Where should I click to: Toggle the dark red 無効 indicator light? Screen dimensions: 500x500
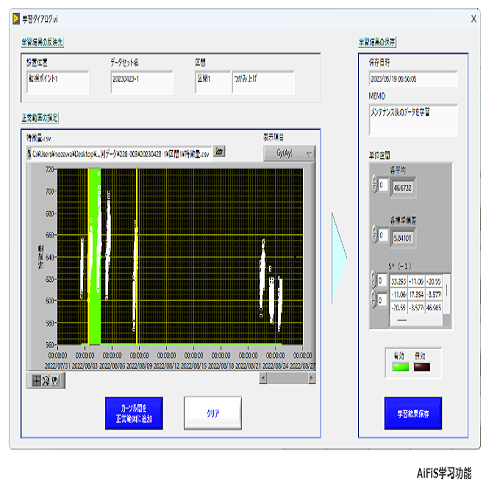coord(422,367)
